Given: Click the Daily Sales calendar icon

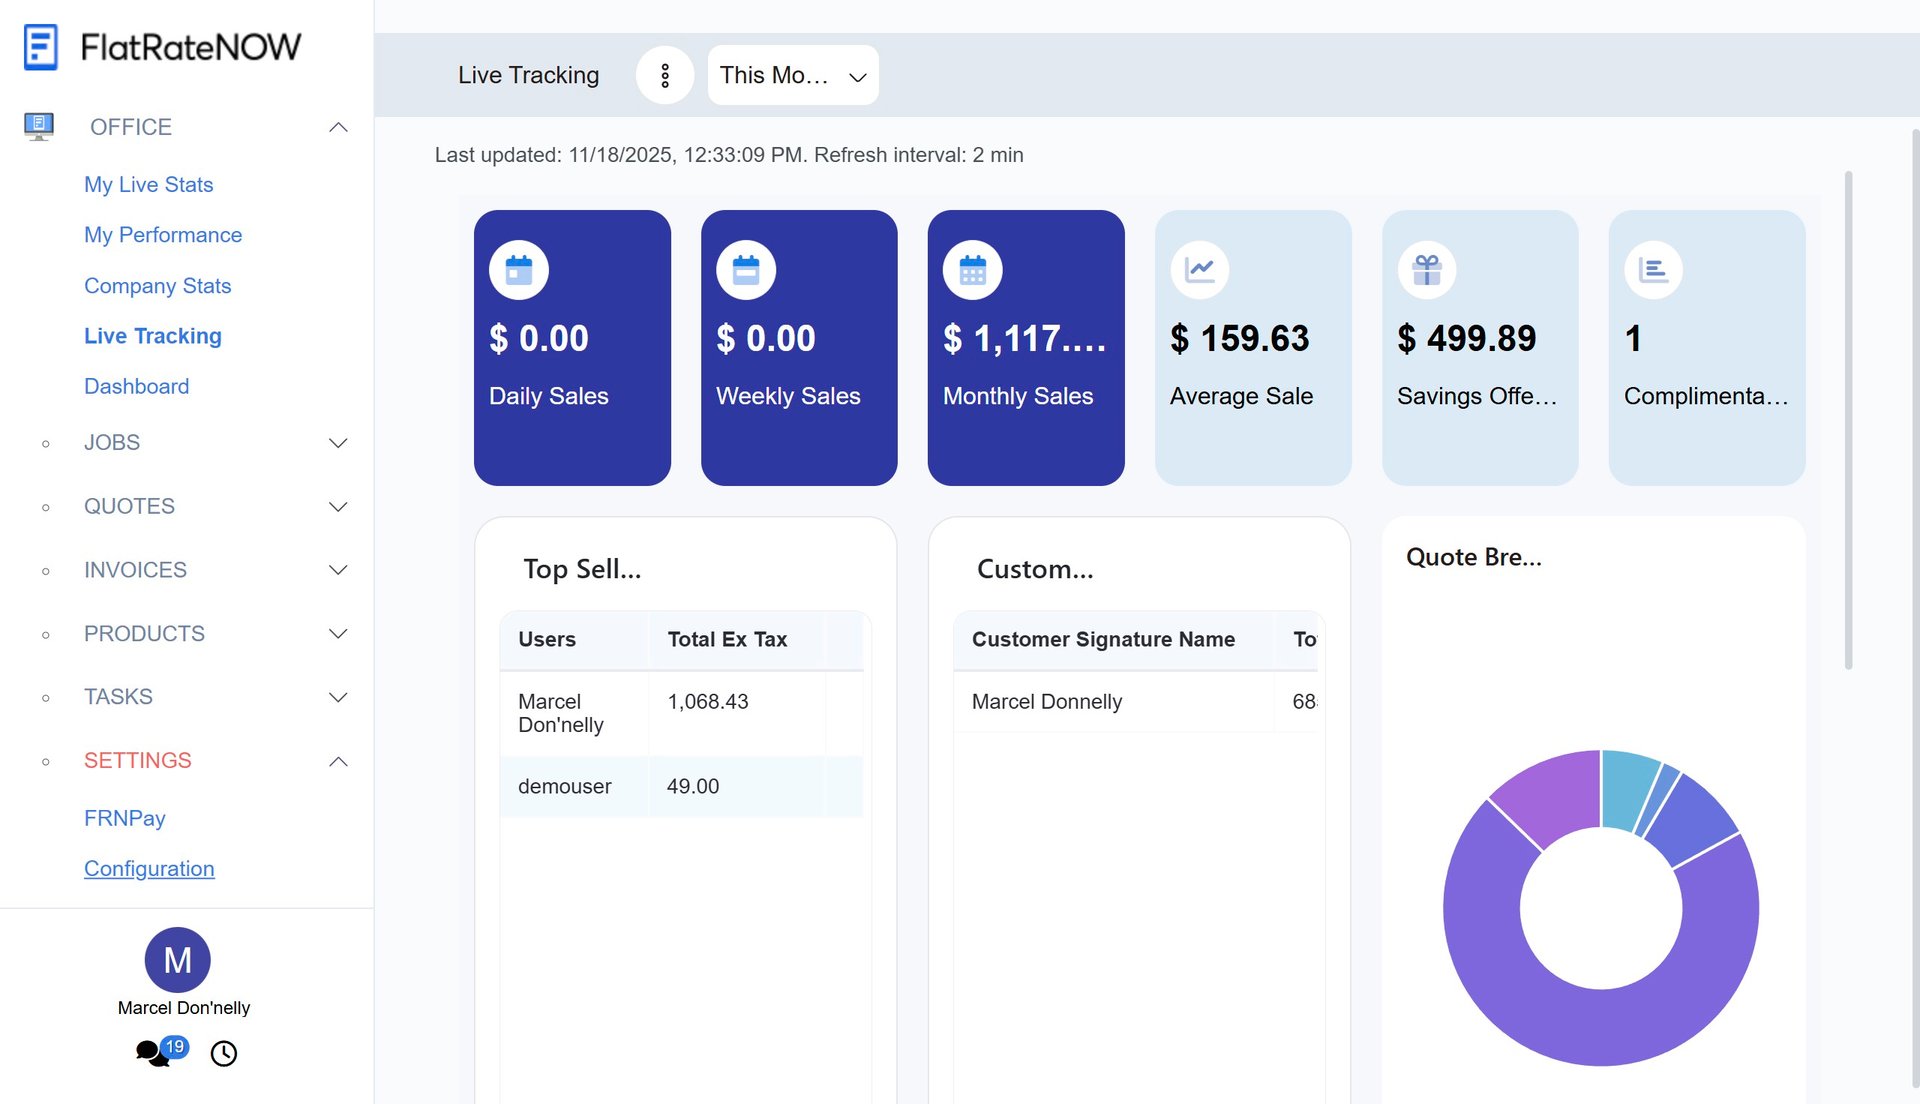Looking at the screenshot, I should (518, 270).
